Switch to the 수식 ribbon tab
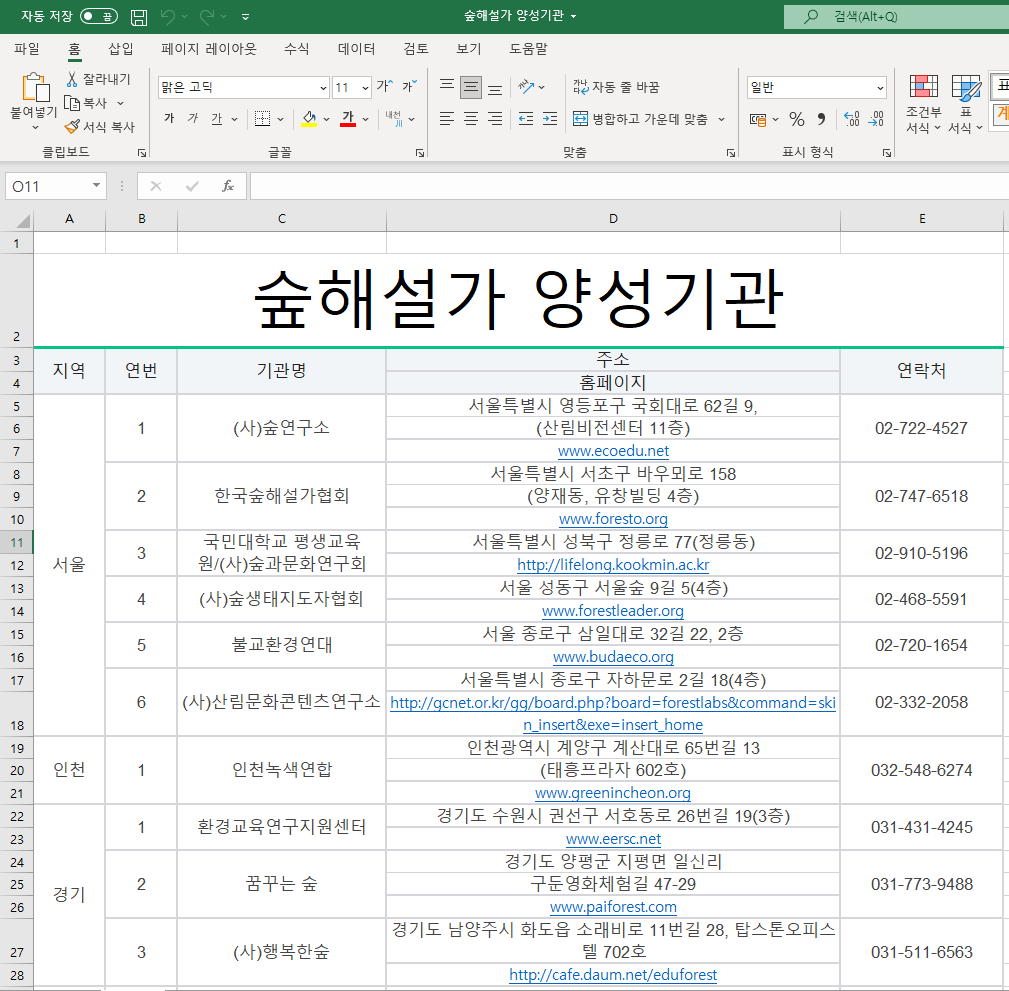Image resolution: width=1009 pixels, height=991 pixels. (297, 48)
